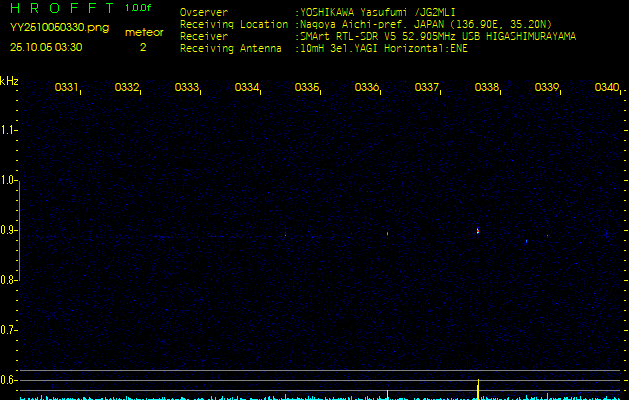Click the green meteor echo near 0336
629x400 pixels.
(x=388, y=233)
